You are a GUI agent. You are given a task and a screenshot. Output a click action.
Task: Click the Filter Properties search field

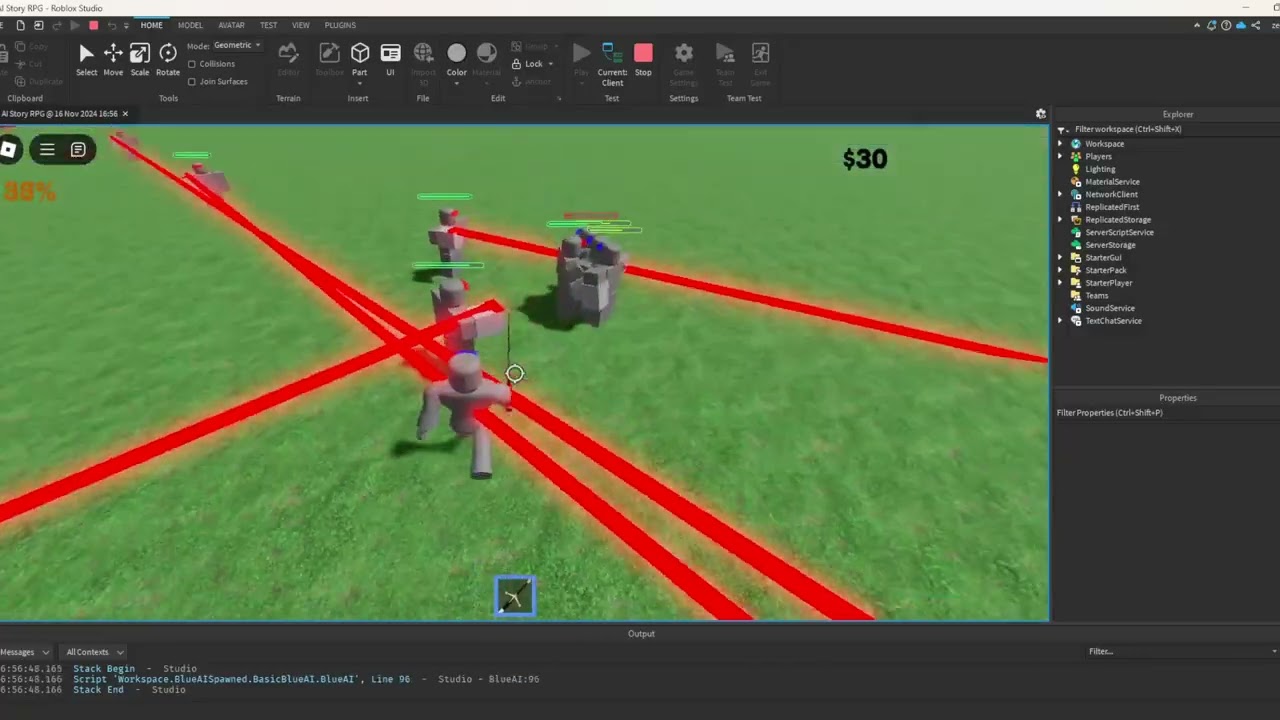coord(1167,412)
